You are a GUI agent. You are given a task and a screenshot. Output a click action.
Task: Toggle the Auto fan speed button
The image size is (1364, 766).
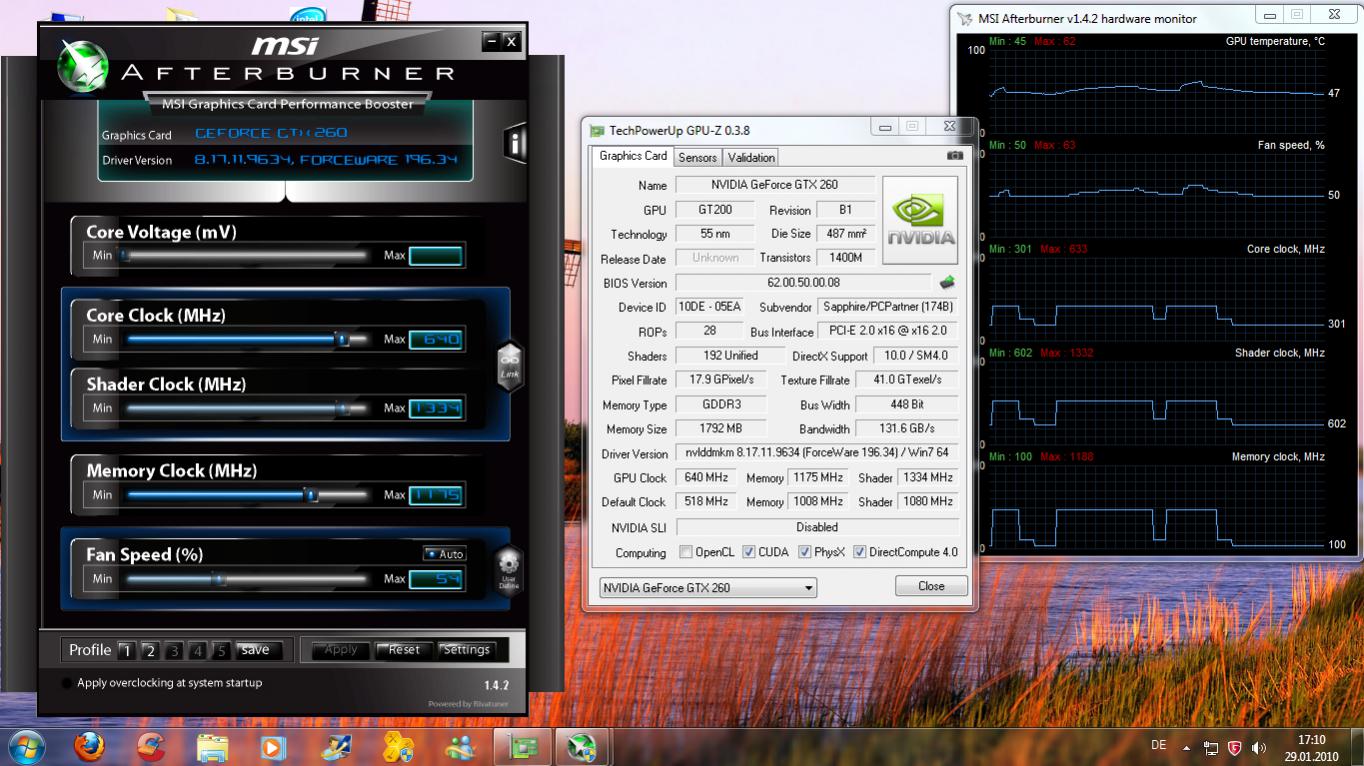coord(445,554)
